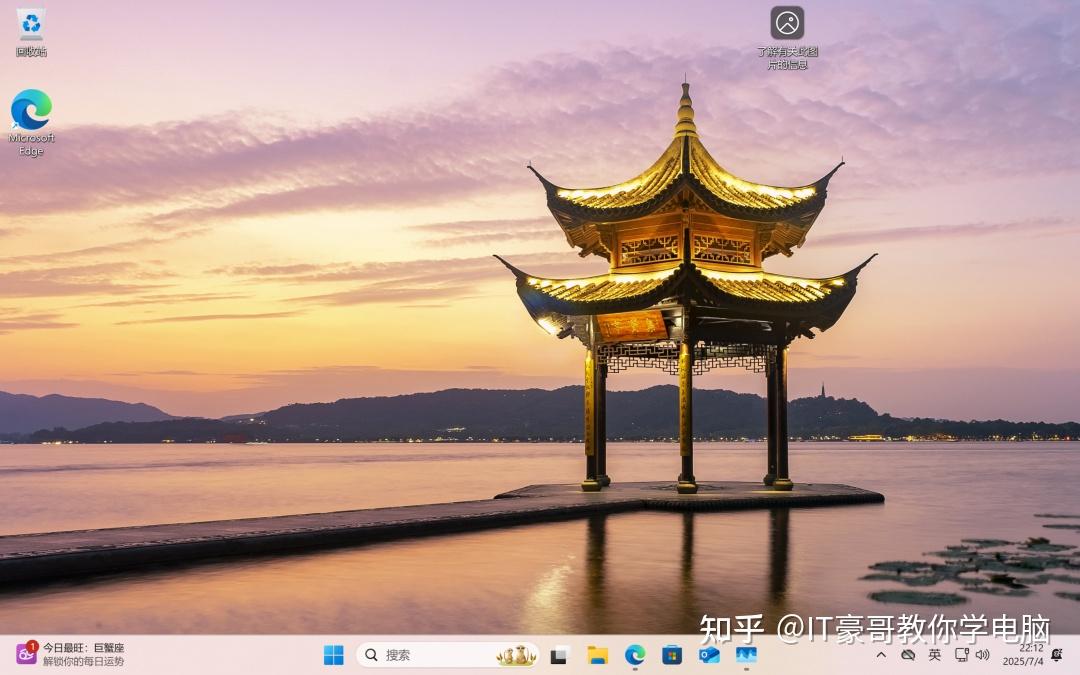Open Microsoft Edge on the taskbar
Viewport: 1080px width, 675px height.
coord(635,655)
